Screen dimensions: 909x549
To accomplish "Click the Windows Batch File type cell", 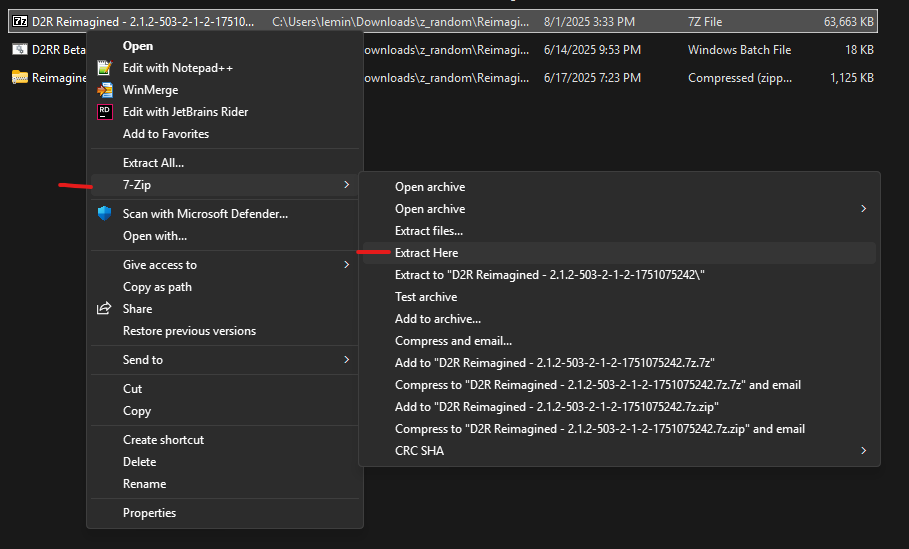I will point(740,50).
